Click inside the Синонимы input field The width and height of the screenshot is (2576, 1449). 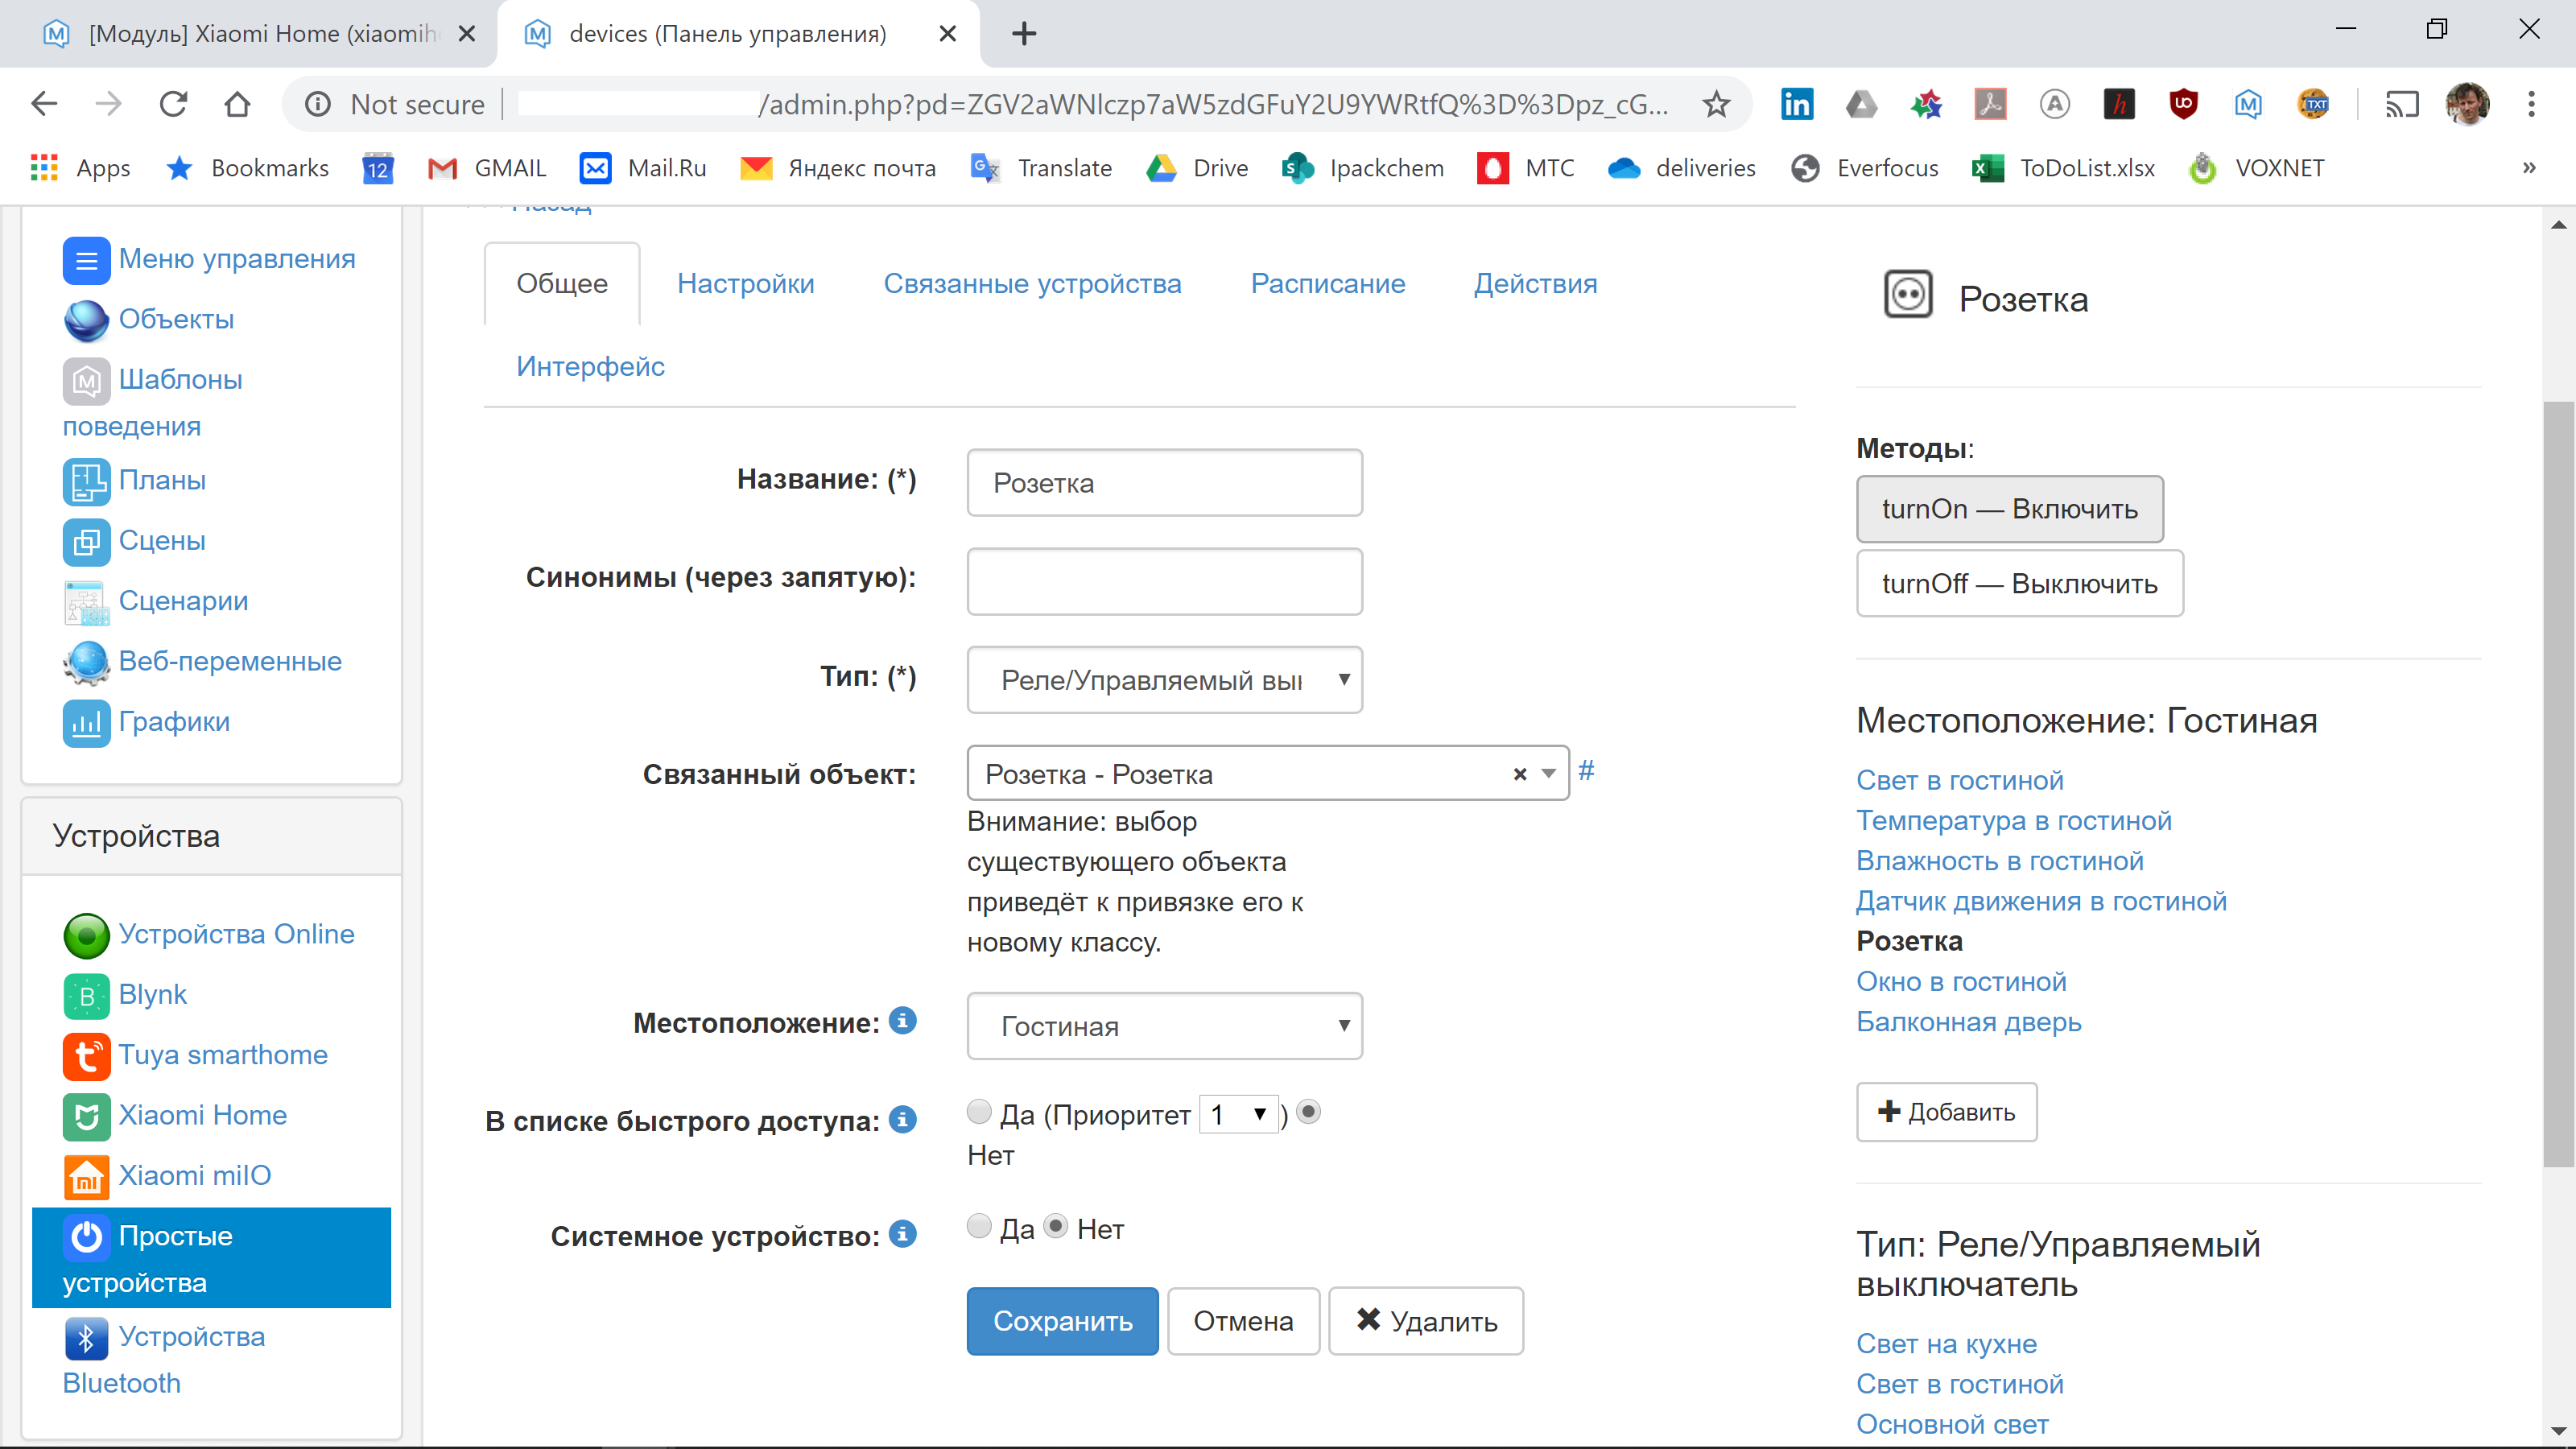point(1164,581)
